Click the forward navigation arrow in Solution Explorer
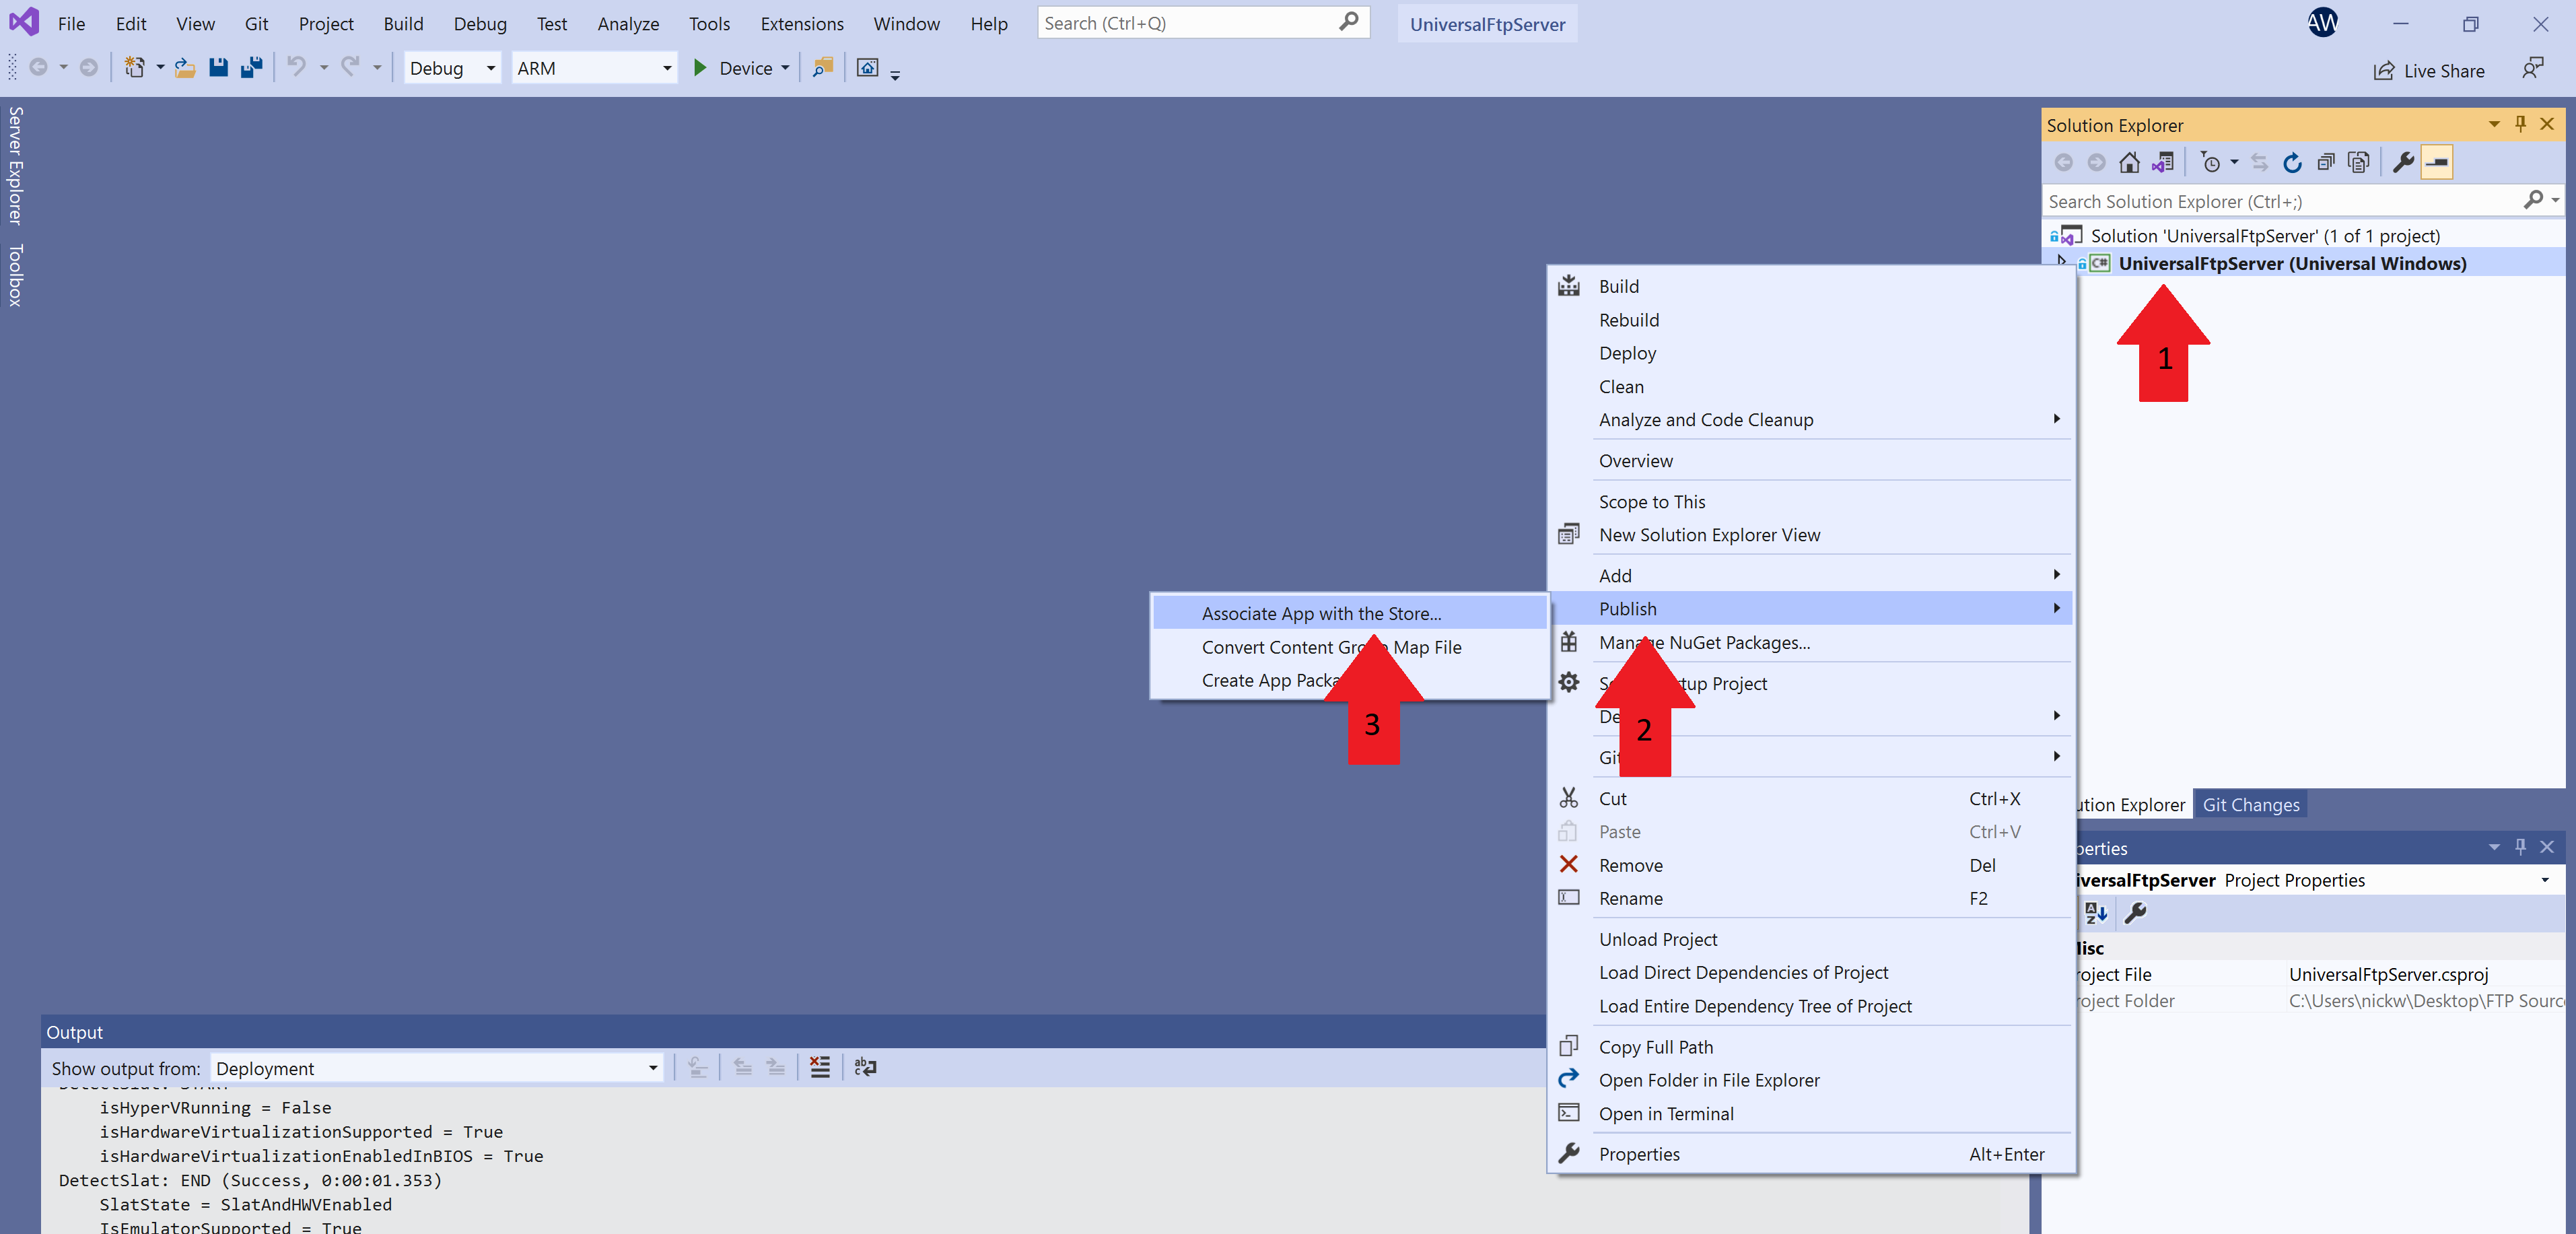The height and width of the screenshot is (1234, 2576). 2096,163
